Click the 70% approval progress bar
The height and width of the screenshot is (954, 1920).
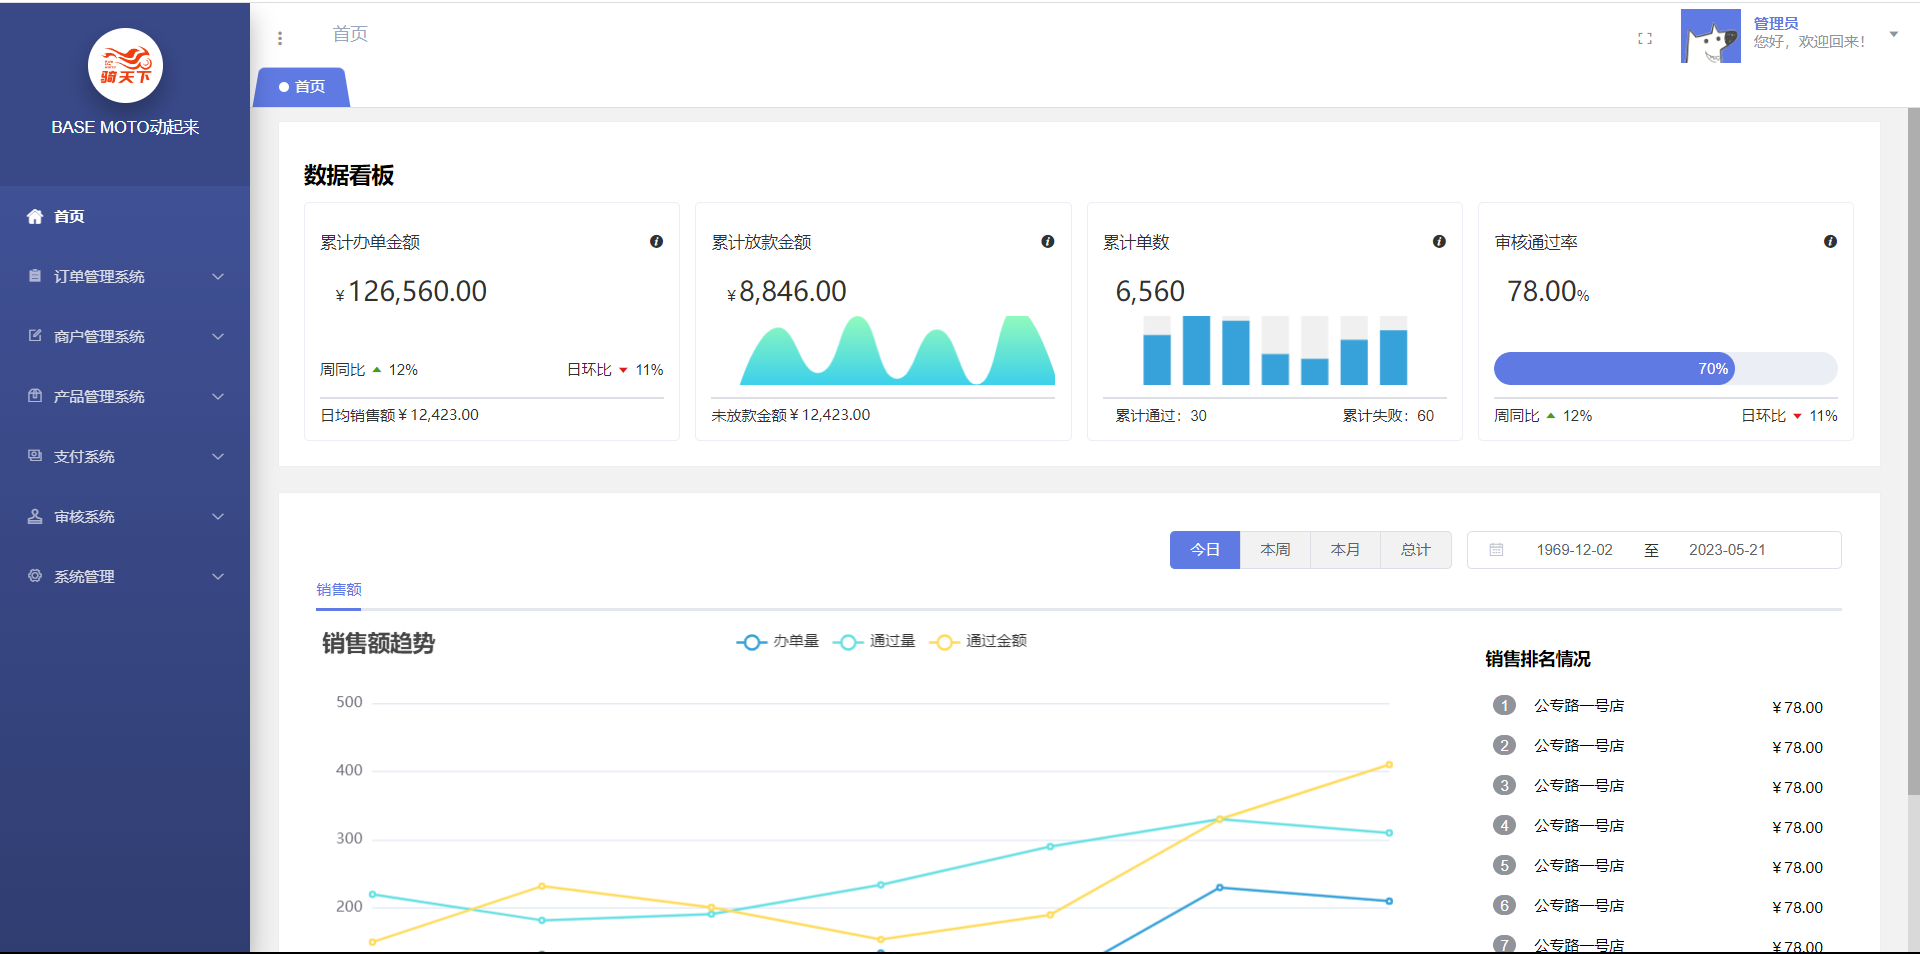1665,369
